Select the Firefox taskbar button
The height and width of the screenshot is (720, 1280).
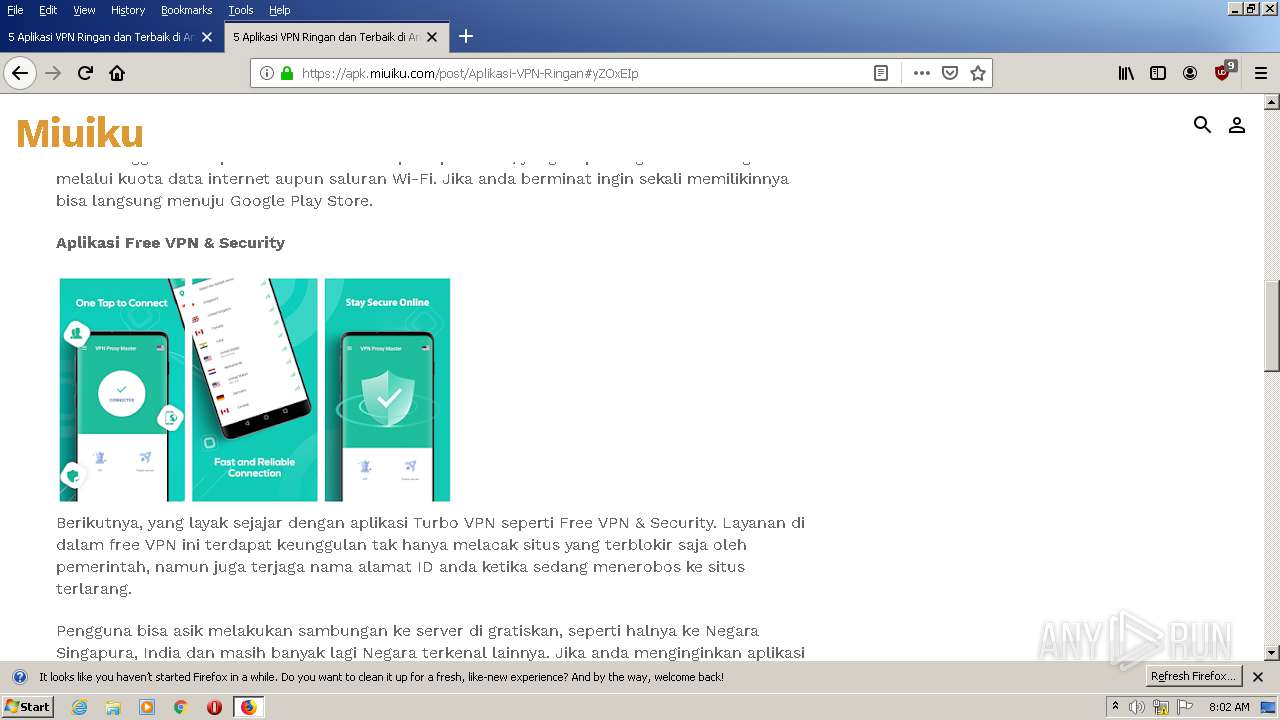[x=248, y=707]
